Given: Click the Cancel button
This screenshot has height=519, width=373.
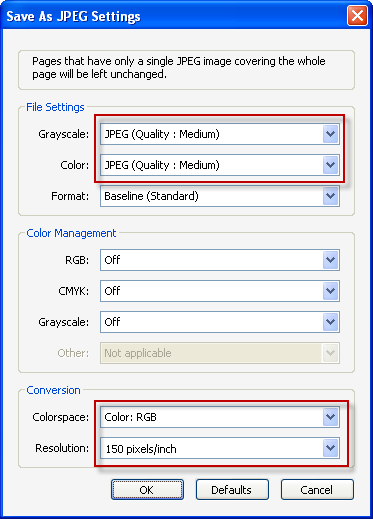Looking at the screenshot, I should (x=317, y=490).
